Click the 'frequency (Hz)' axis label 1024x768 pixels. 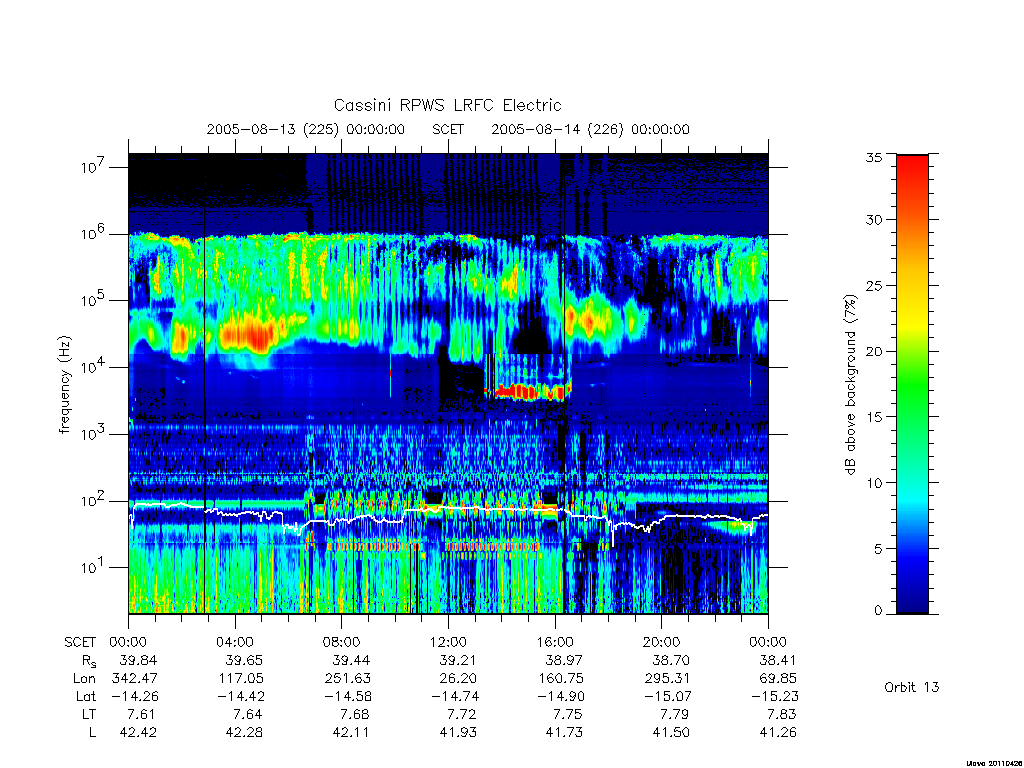[64, 385]
